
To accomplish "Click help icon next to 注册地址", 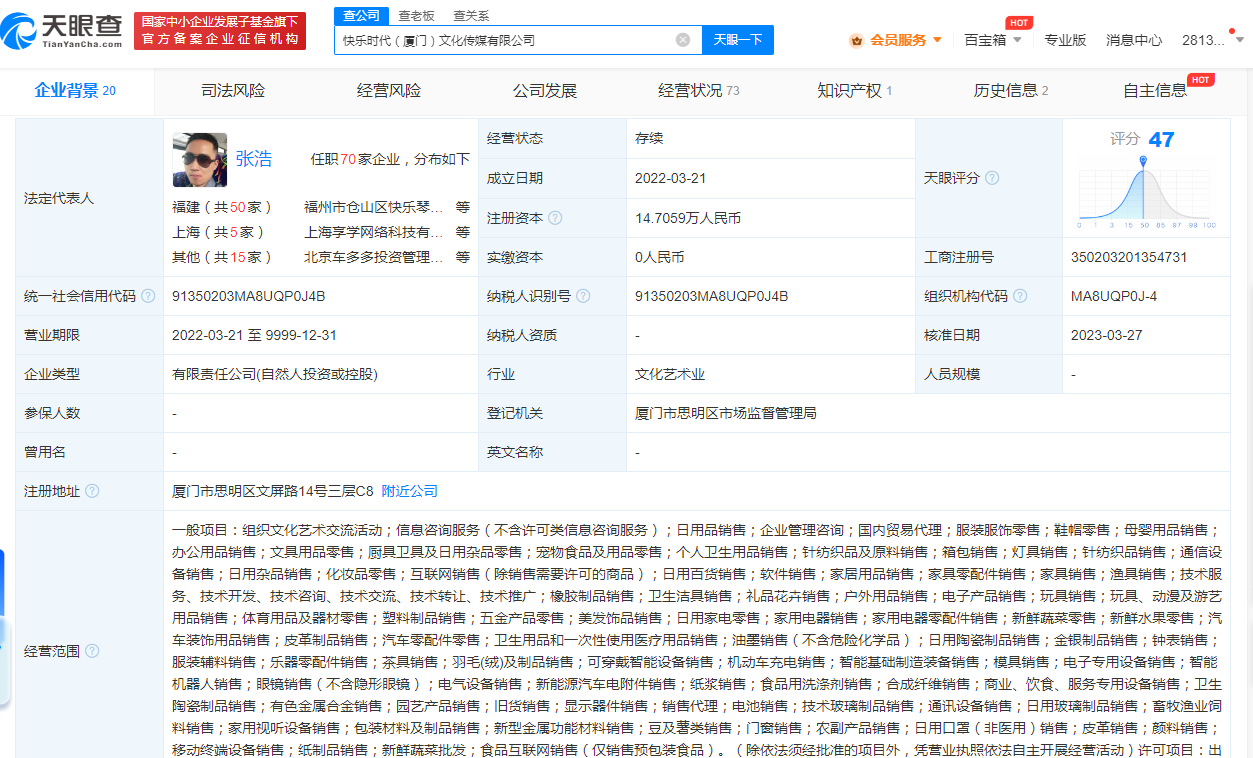I will (x=92, y=491).
